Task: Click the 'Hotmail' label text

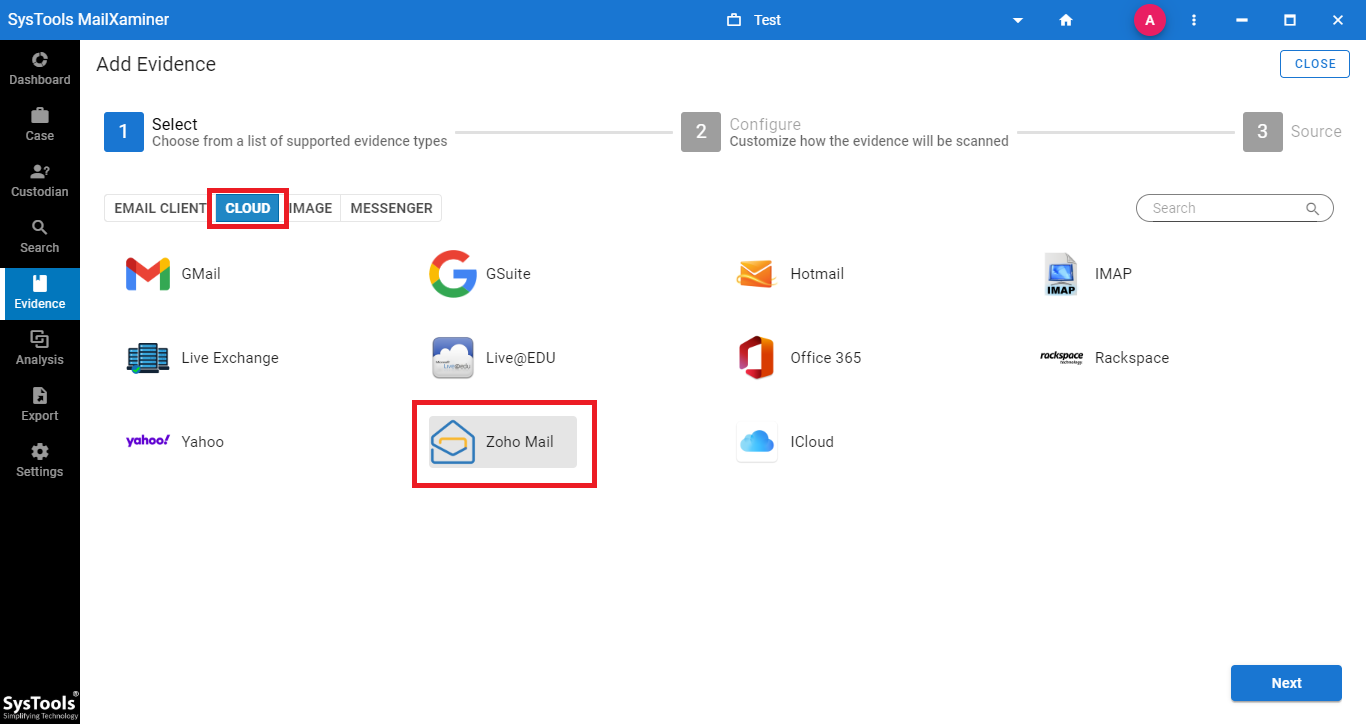Action: click(x=817, y=274)
